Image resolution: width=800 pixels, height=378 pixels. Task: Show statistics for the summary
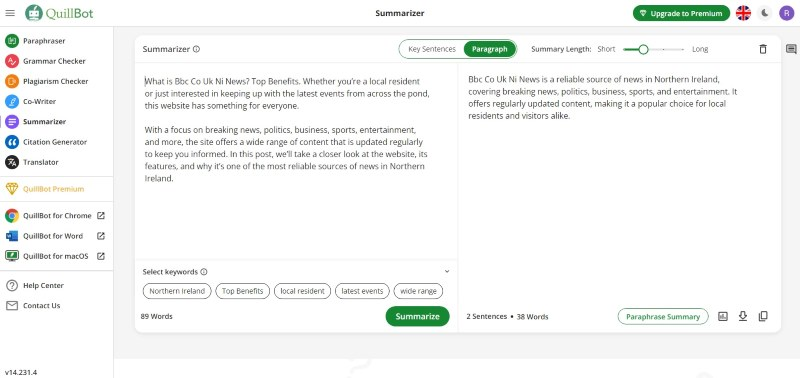point(723,316)
